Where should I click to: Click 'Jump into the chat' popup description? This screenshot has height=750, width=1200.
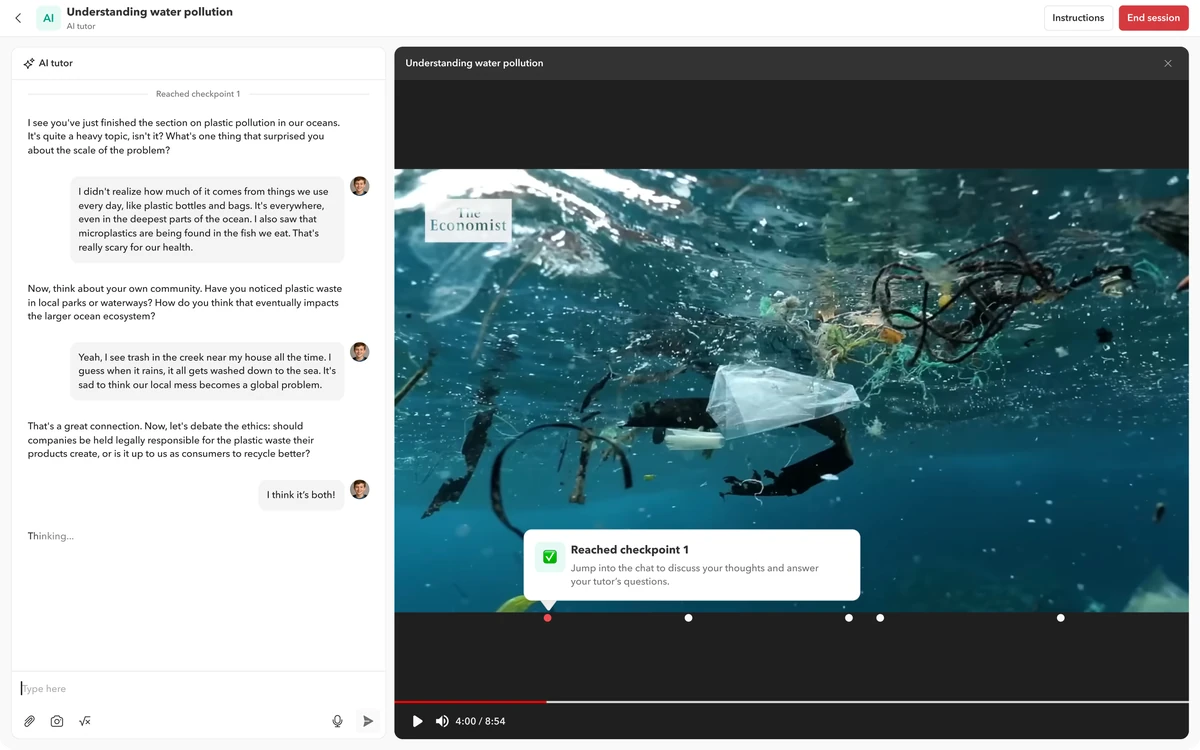click(x=695, y=575)
